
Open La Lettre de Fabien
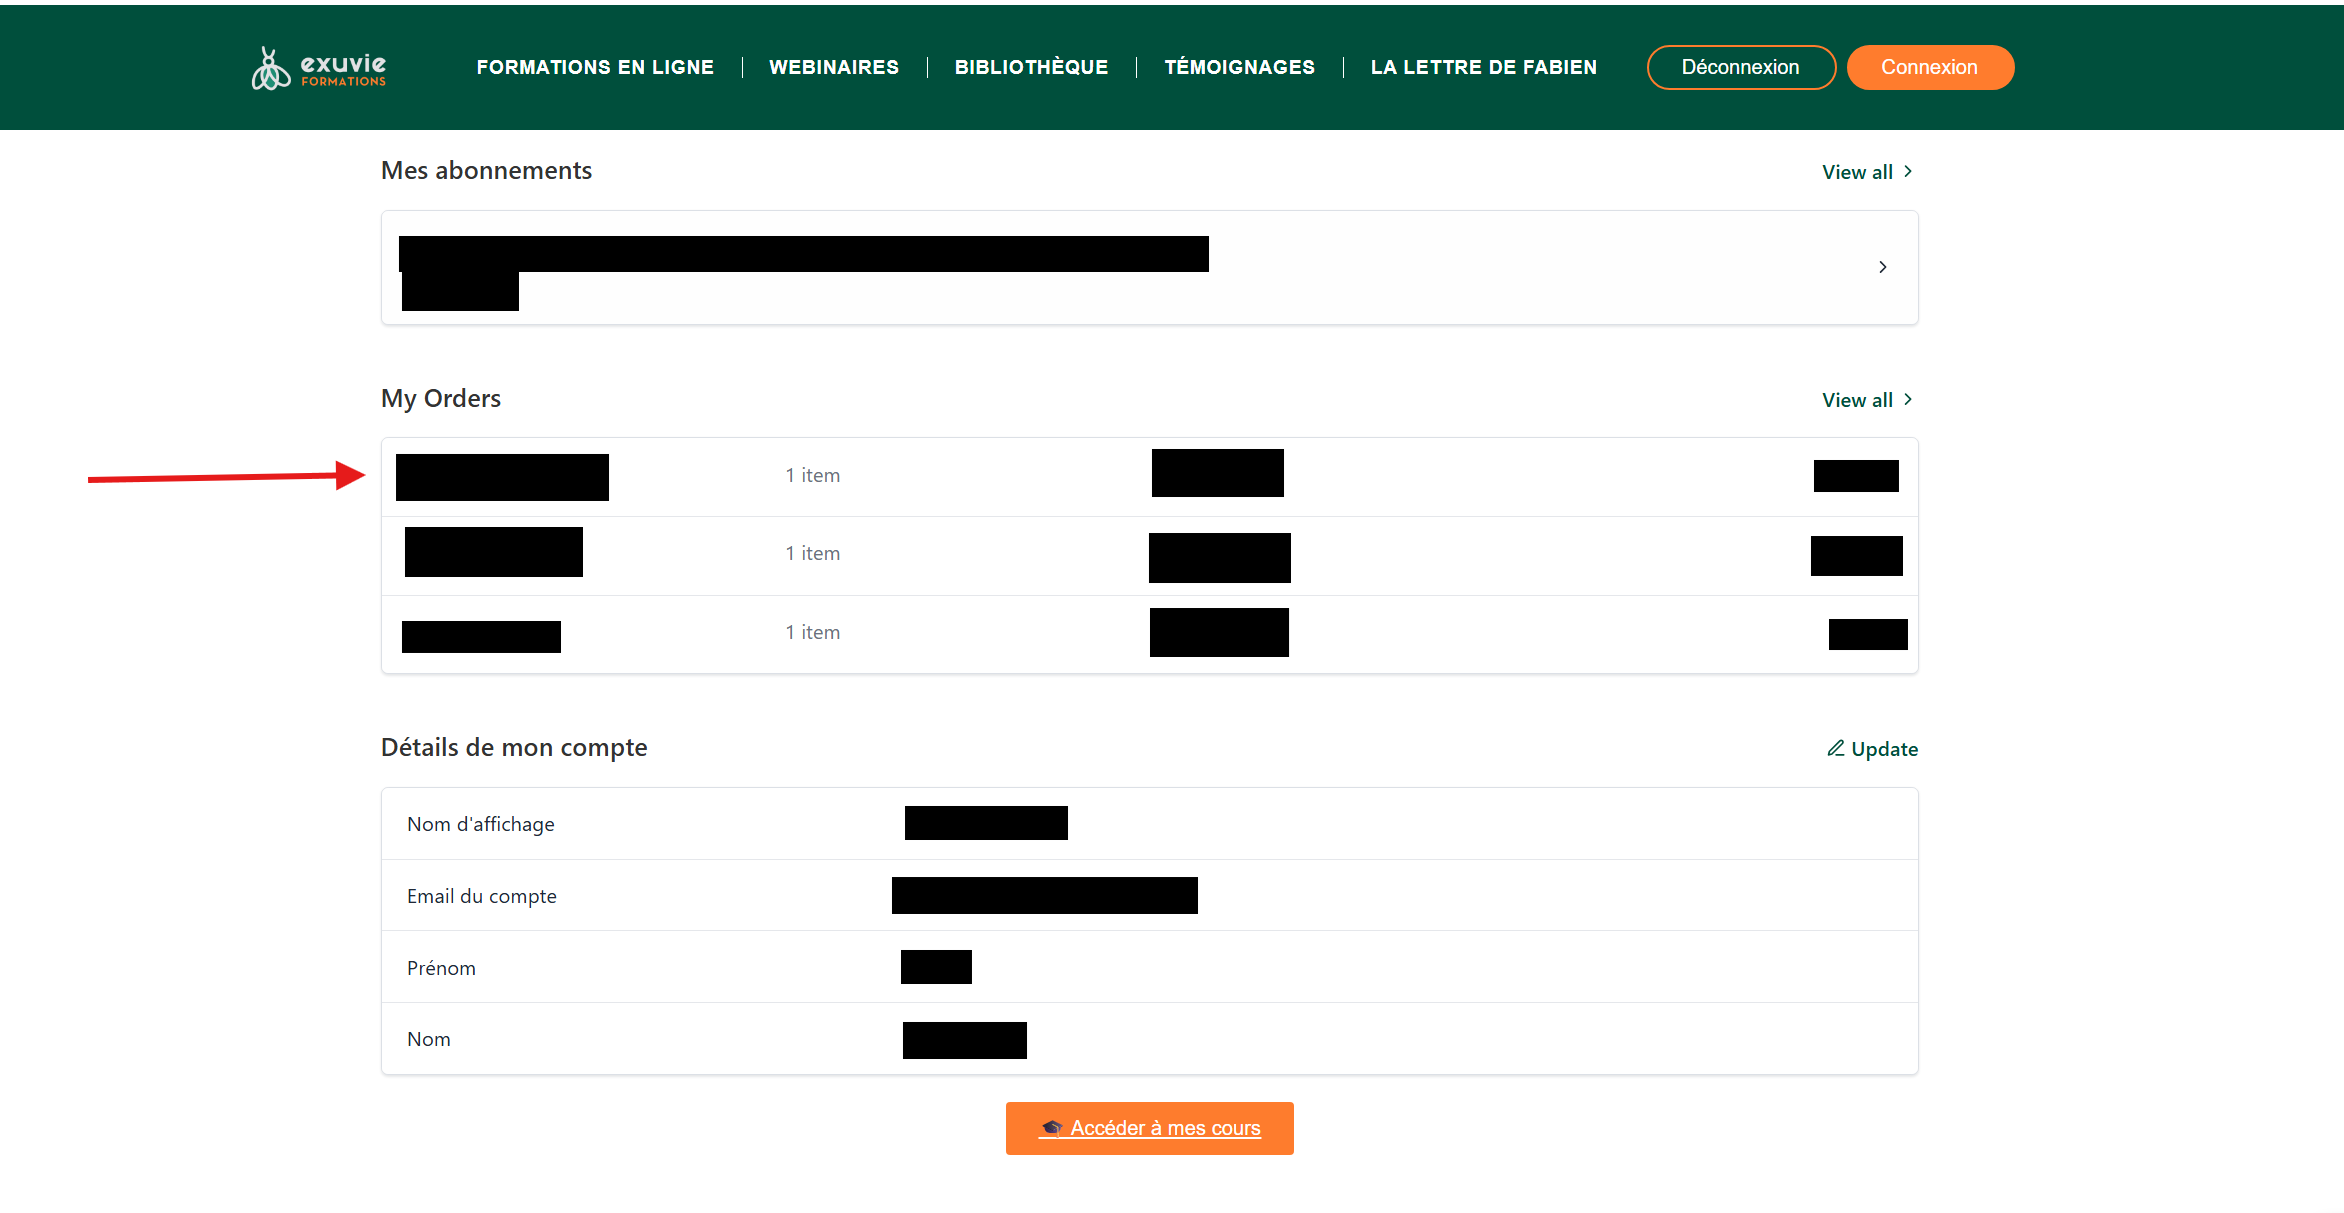pyautogui.click(x=1483, y=67)
